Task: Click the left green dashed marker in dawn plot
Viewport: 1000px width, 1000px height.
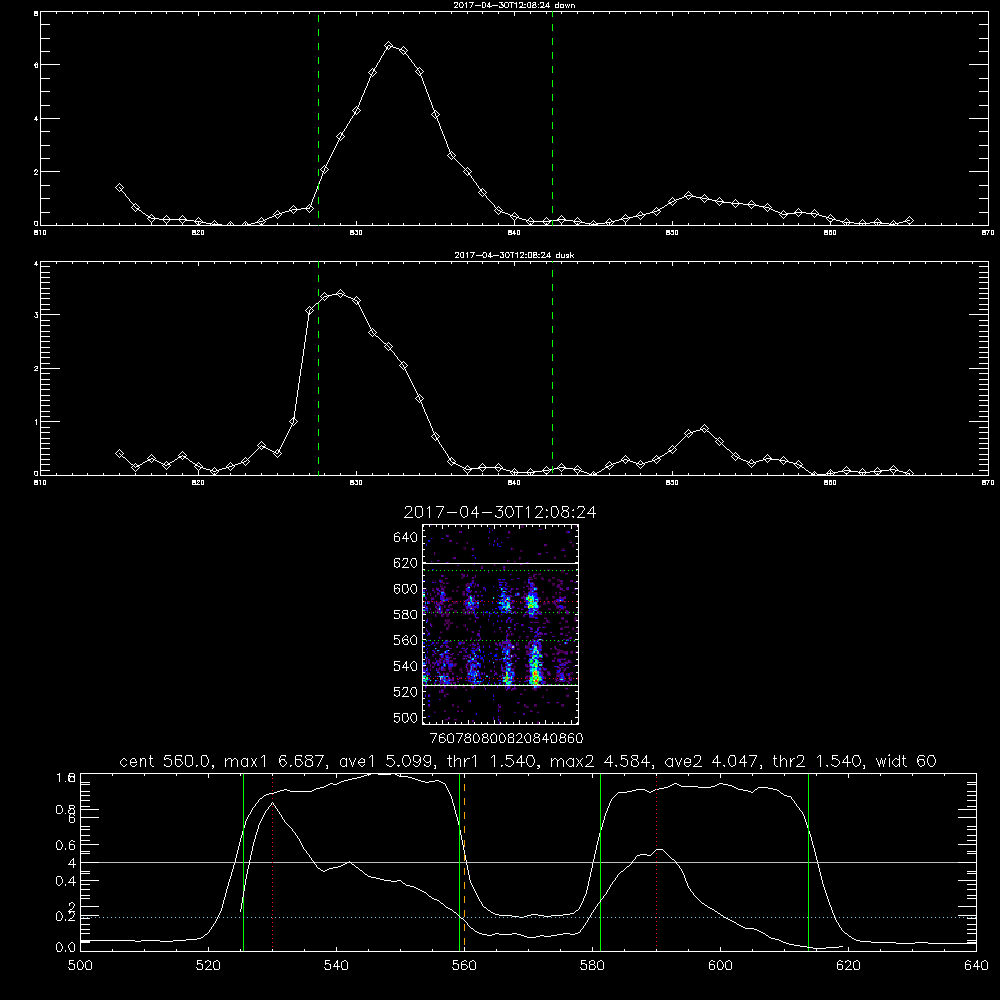Action: tap(318, 118)
